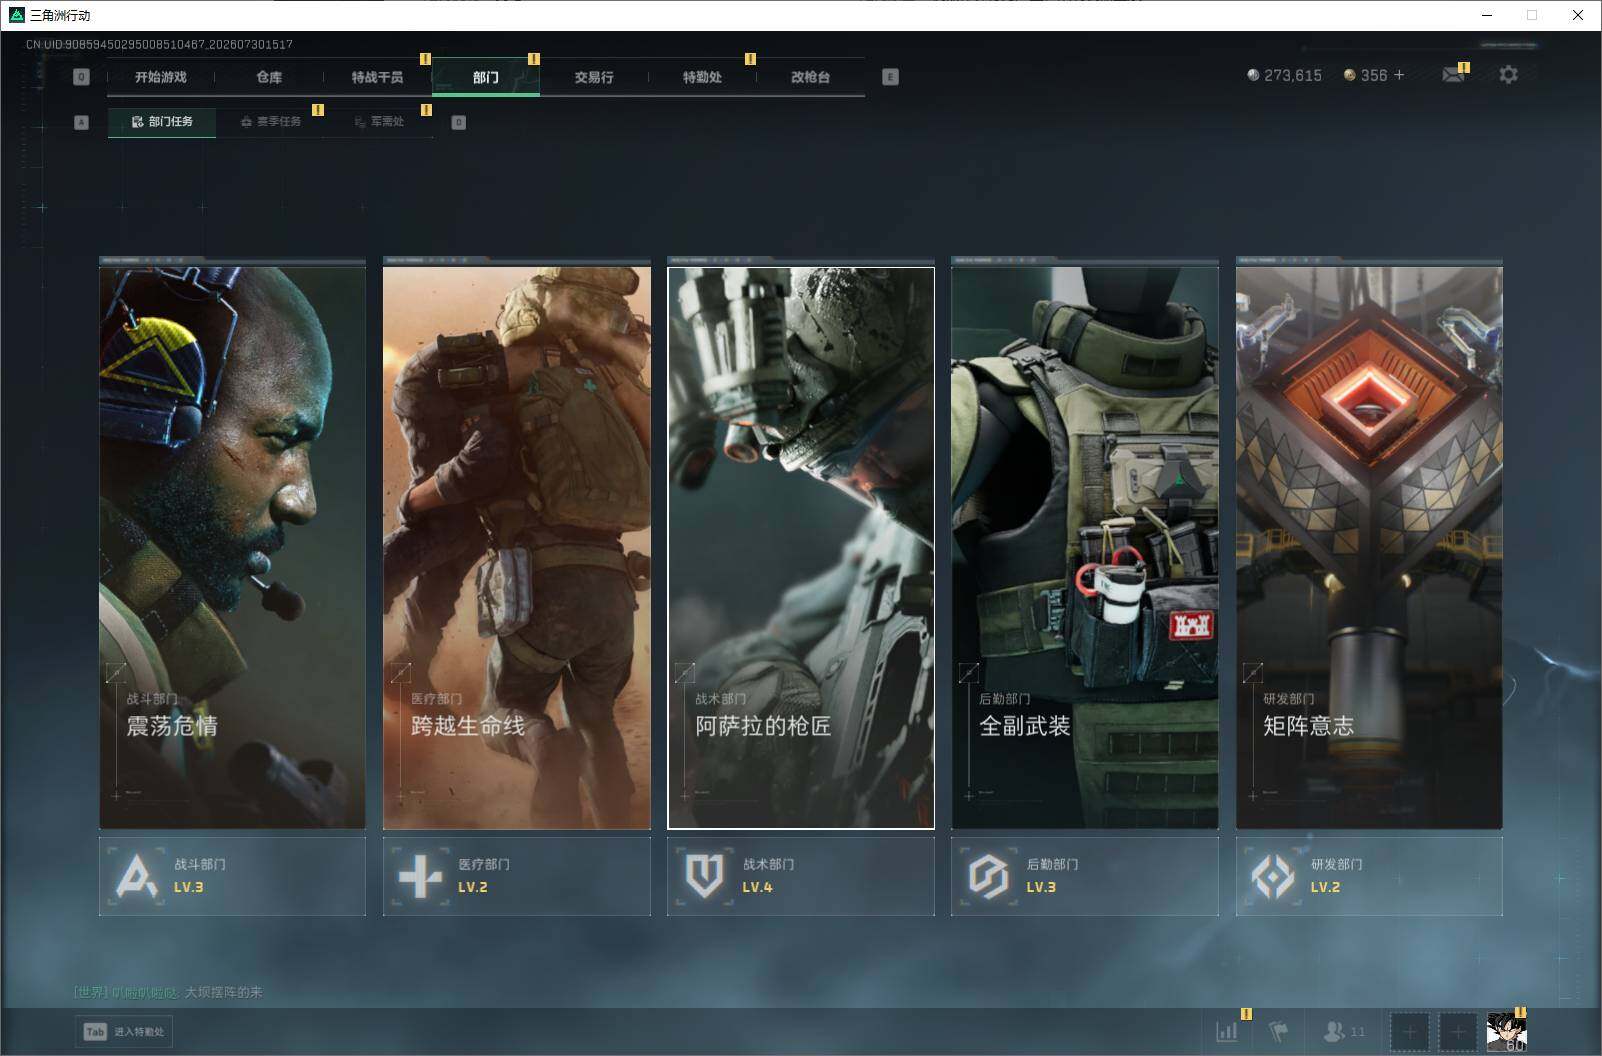
Task: Click the 战术部门 LV.4 level button
Action: 801,876
